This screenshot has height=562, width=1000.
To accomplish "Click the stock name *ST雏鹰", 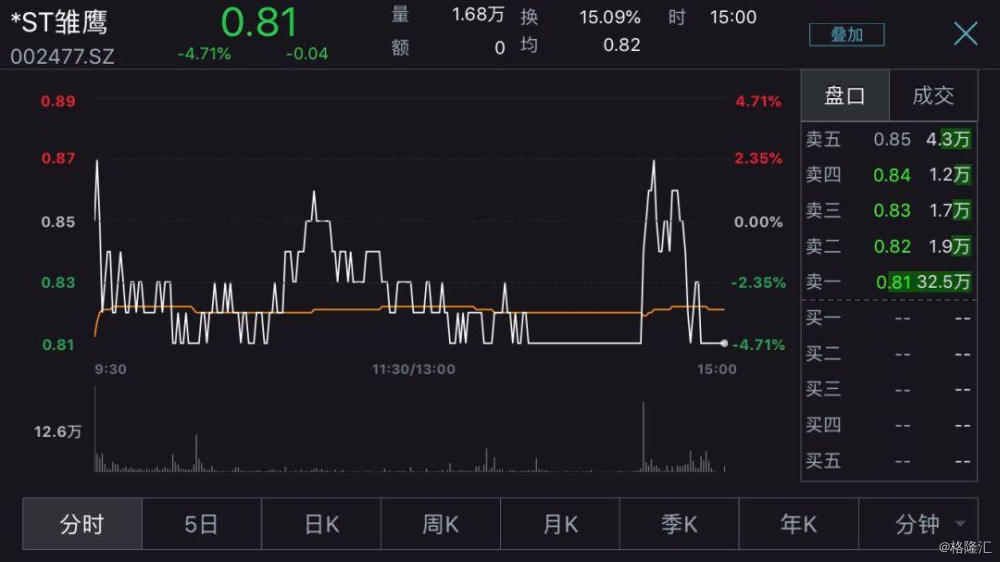I will [x=59, y=22].
